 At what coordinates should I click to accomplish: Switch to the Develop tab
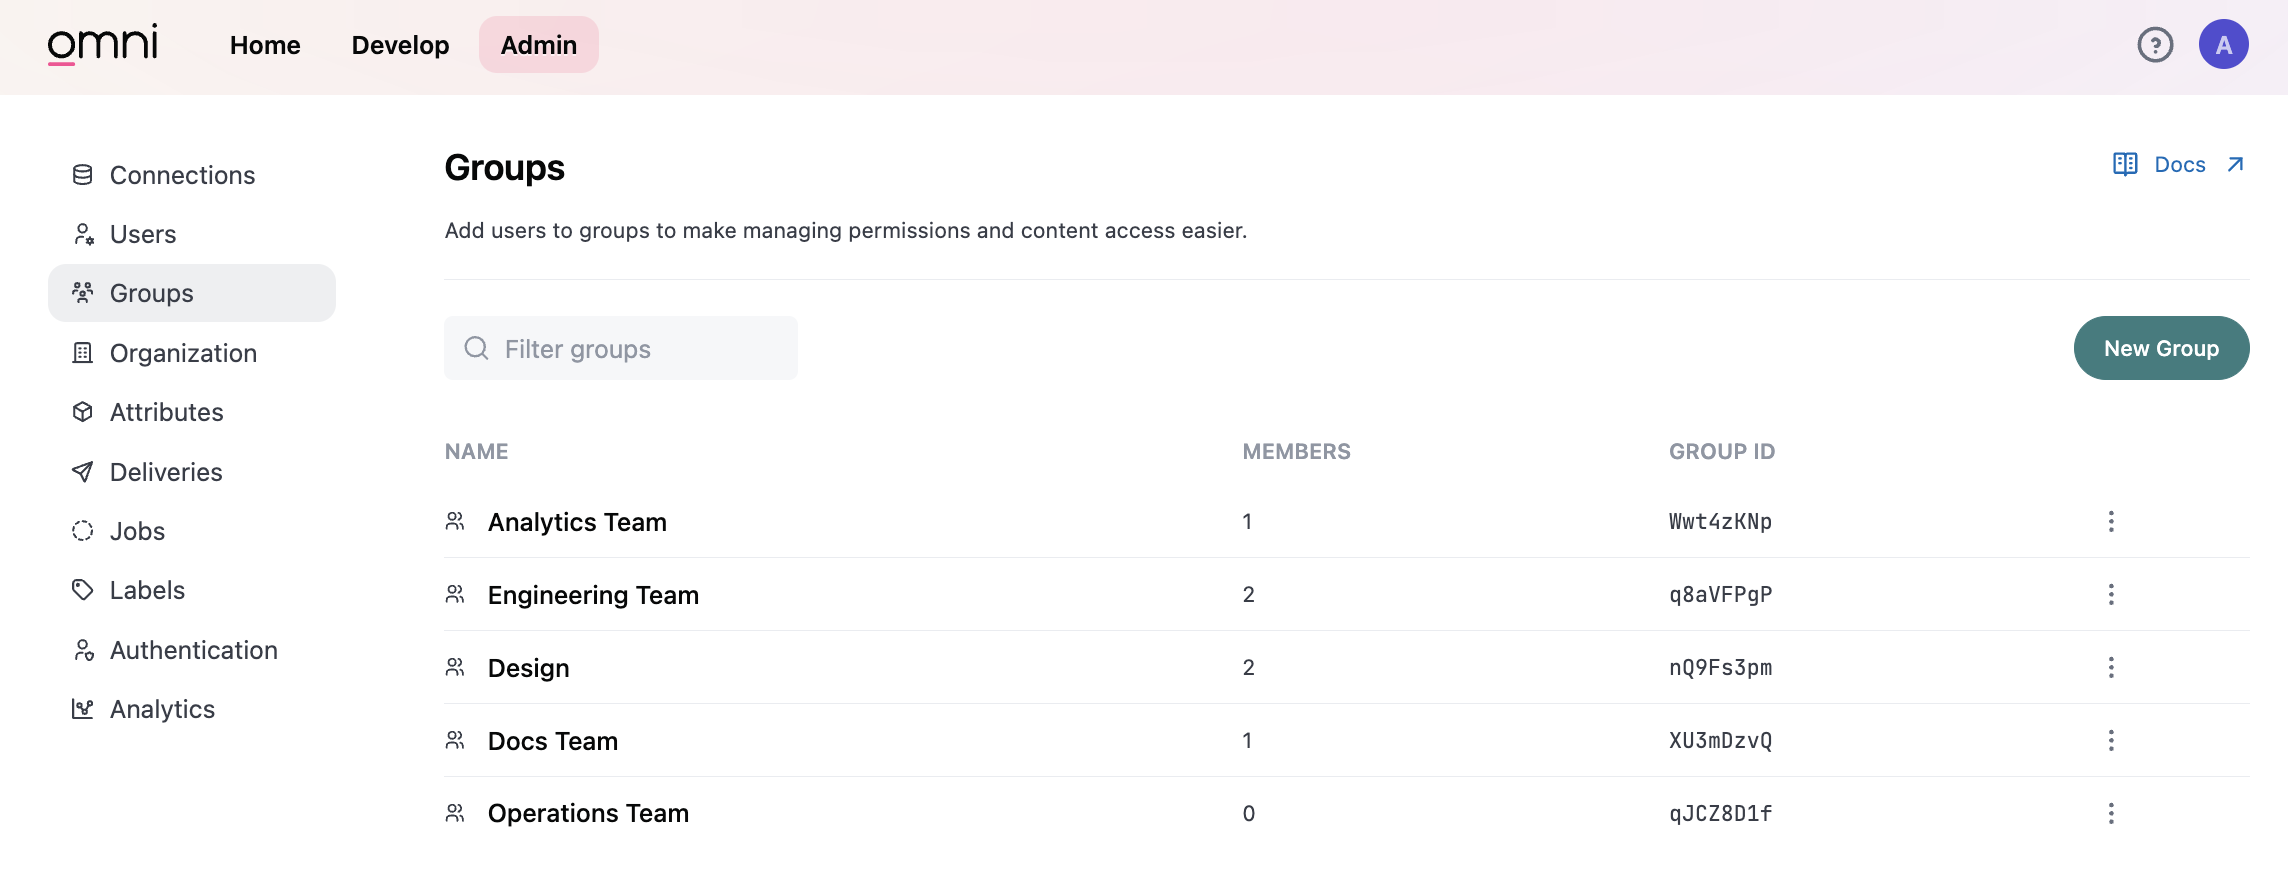tap(400, 45)
